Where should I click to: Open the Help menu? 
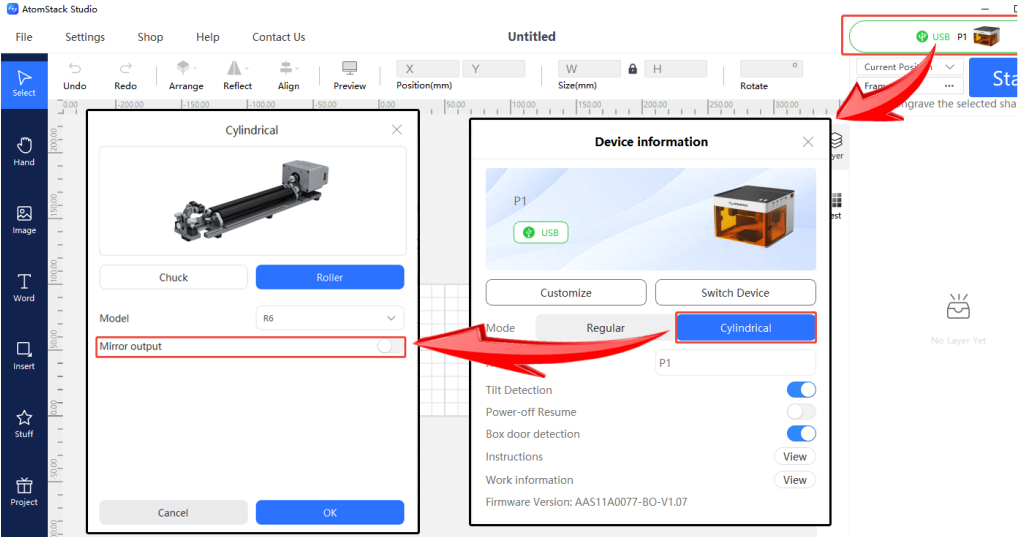point(208,37)
